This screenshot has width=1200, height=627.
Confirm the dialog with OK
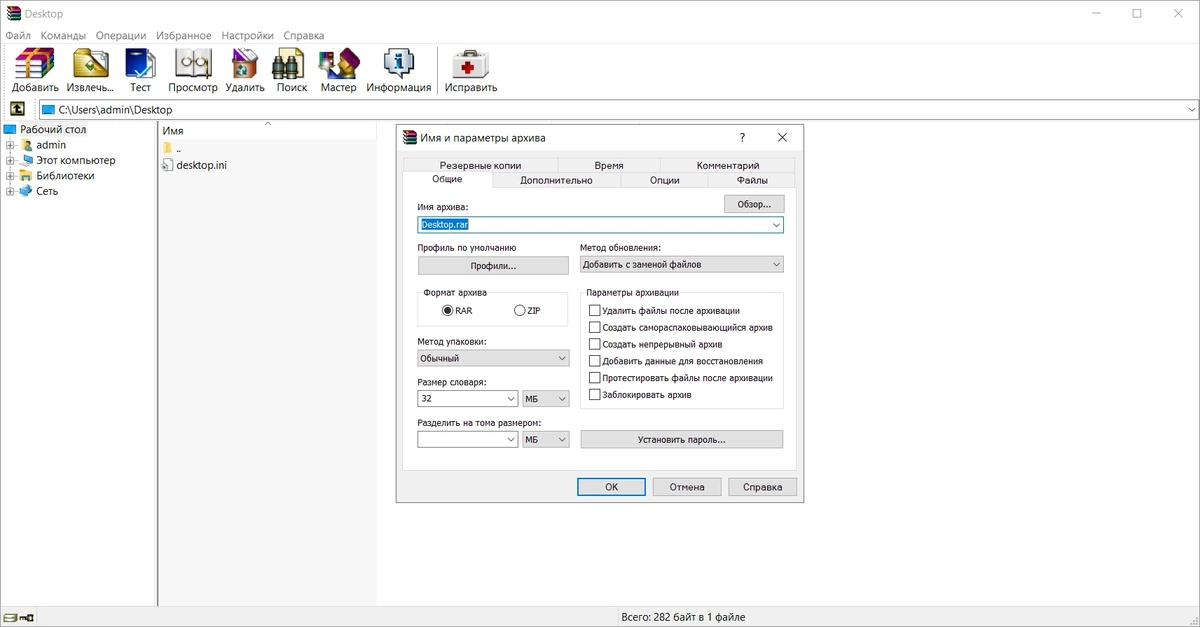[x=611, y=487]
